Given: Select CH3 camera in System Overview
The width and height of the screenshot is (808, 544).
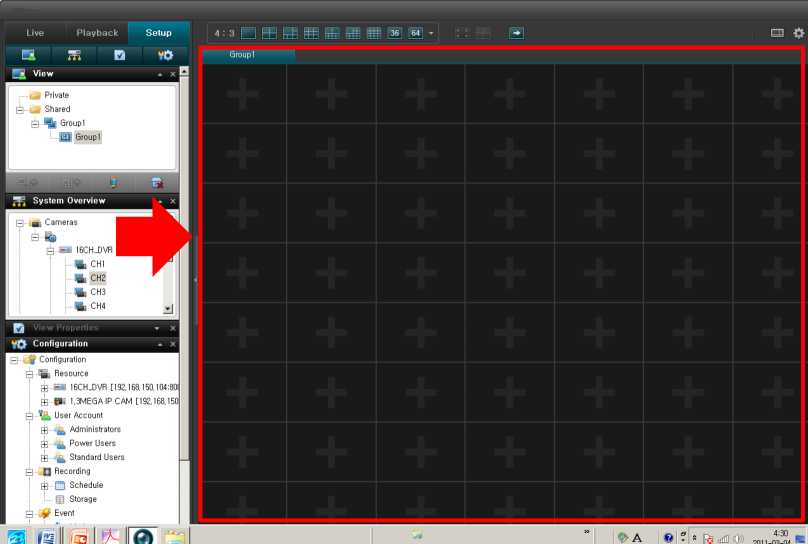Looking at the screenshot, I should pyautogui.click(x=97, y=292).
